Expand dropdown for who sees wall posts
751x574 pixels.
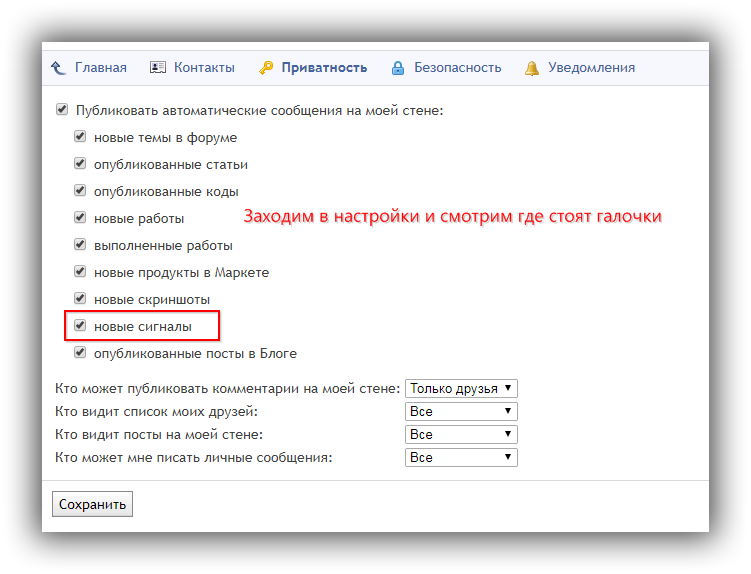(x=461, y=435)
